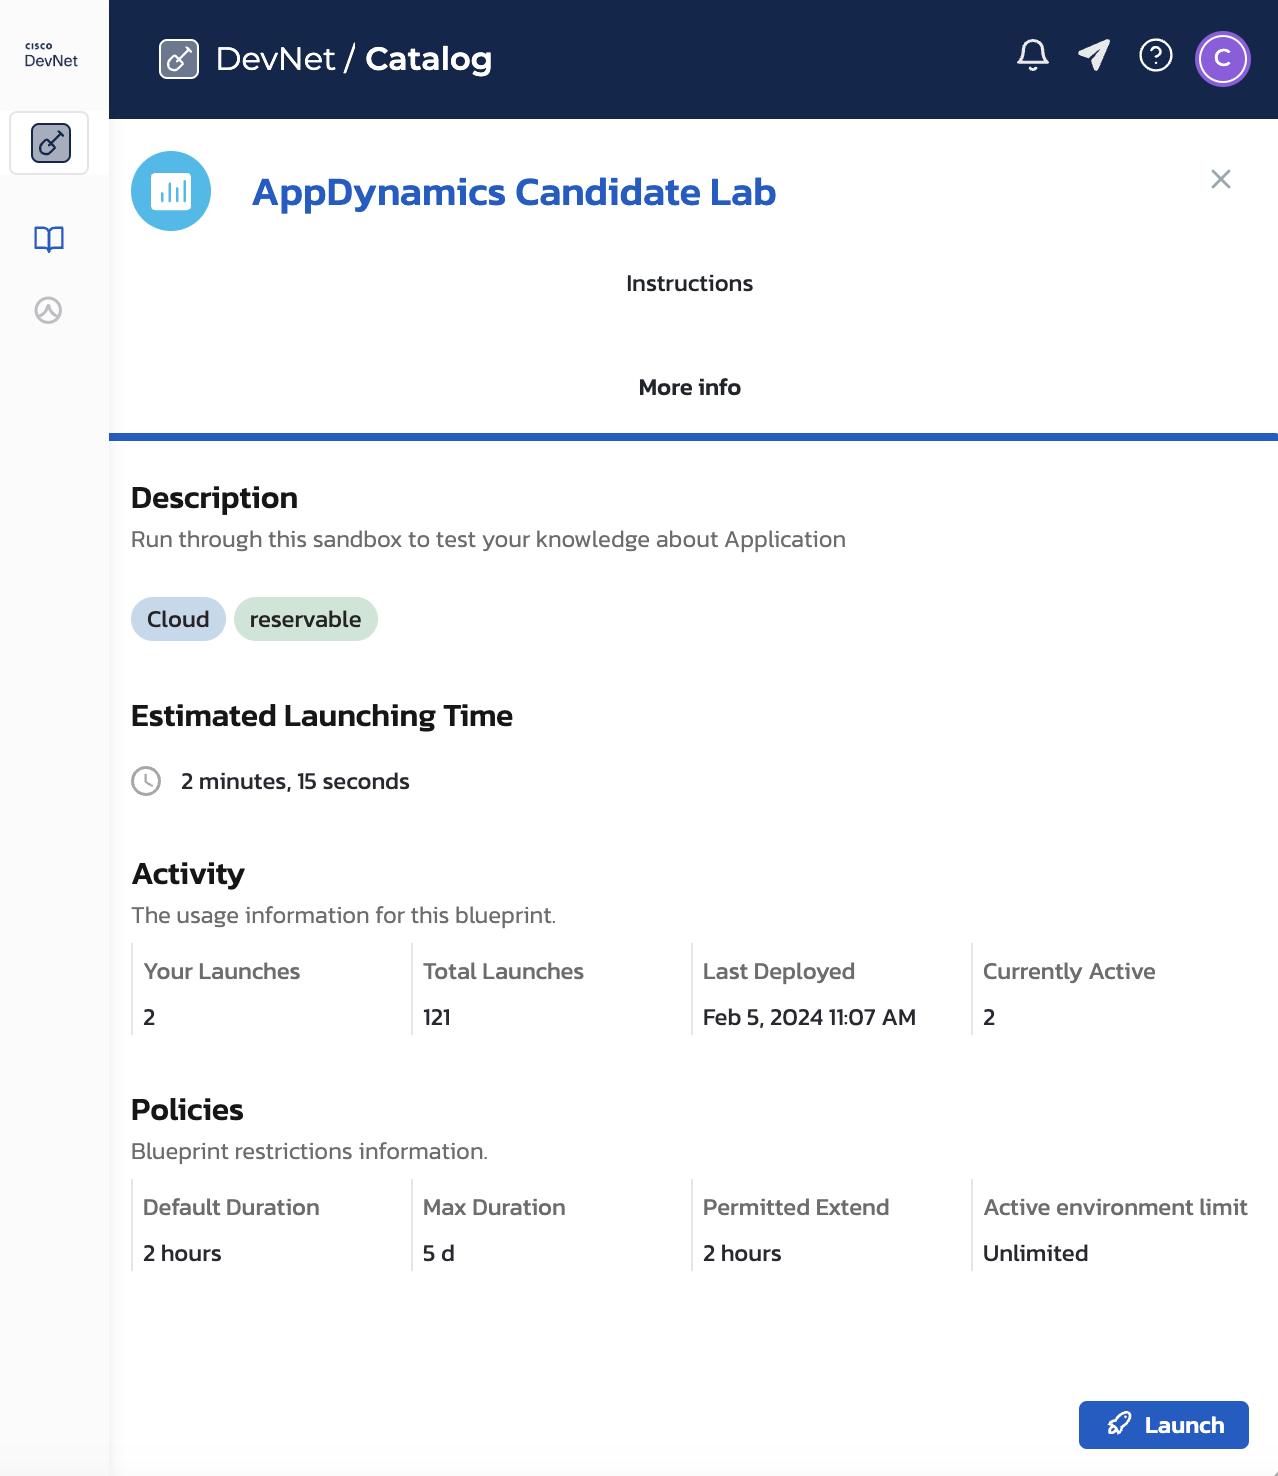The height and width of the screenshot is (1476, 1278).
Task: Open the book documentation sidebar icon
Action: [x=49, y=239]
